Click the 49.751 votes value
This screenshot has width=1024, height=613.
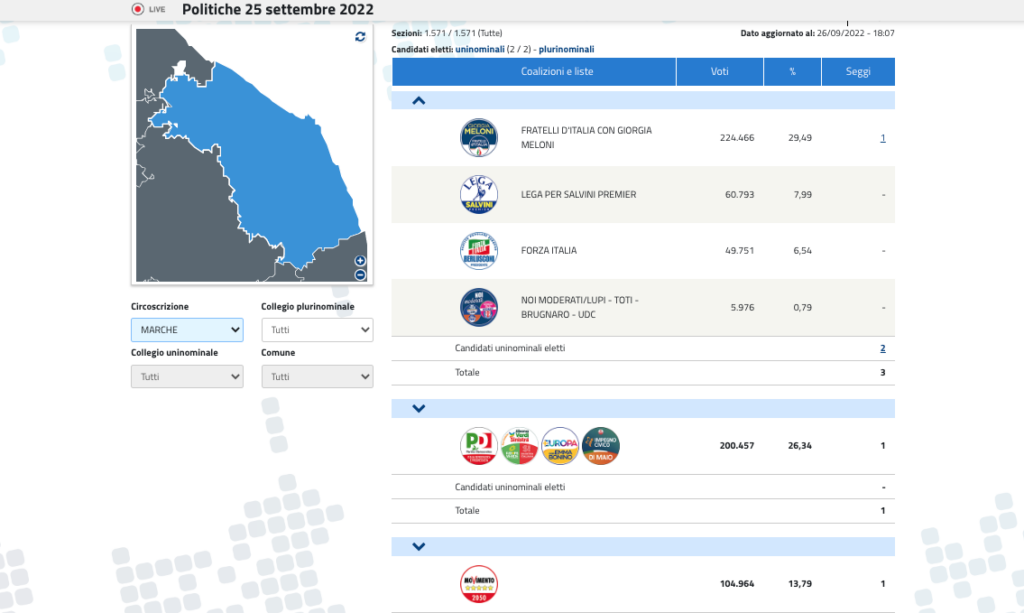[x=739, y=251]
